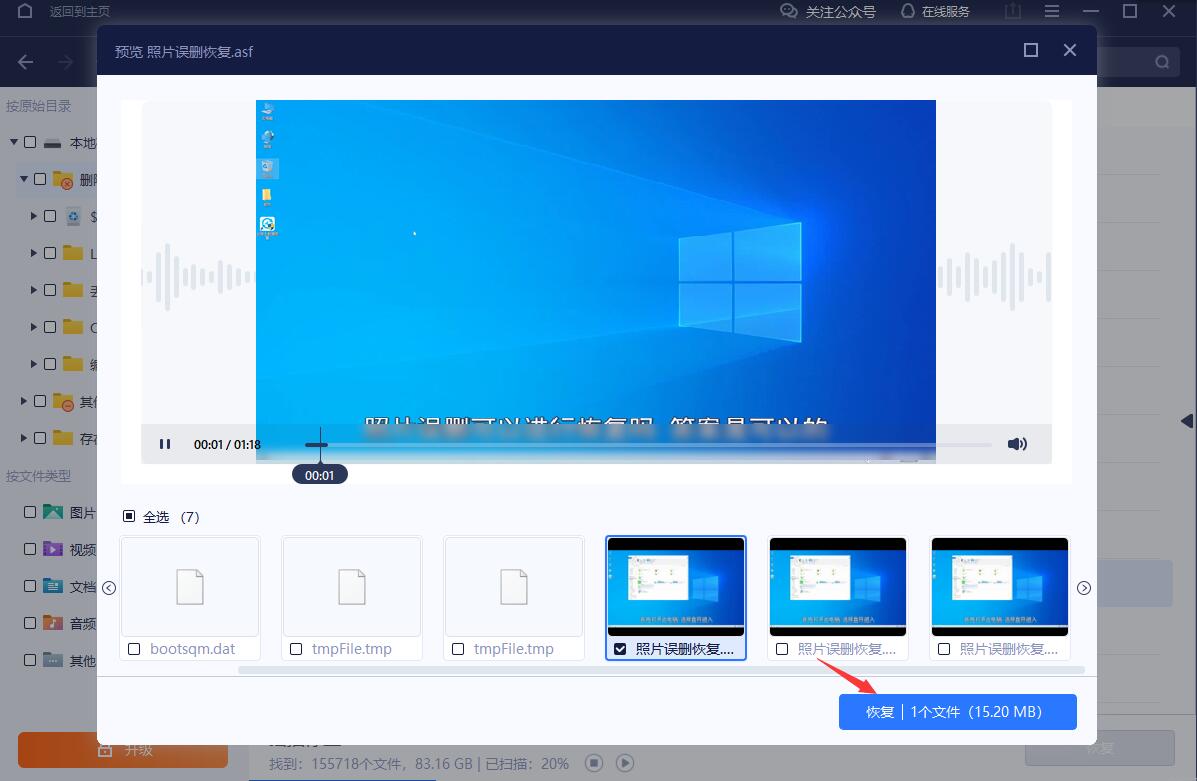Go to previous thumbnails with left arrow
Screen dimensions: 1197x781
(109, 588)
